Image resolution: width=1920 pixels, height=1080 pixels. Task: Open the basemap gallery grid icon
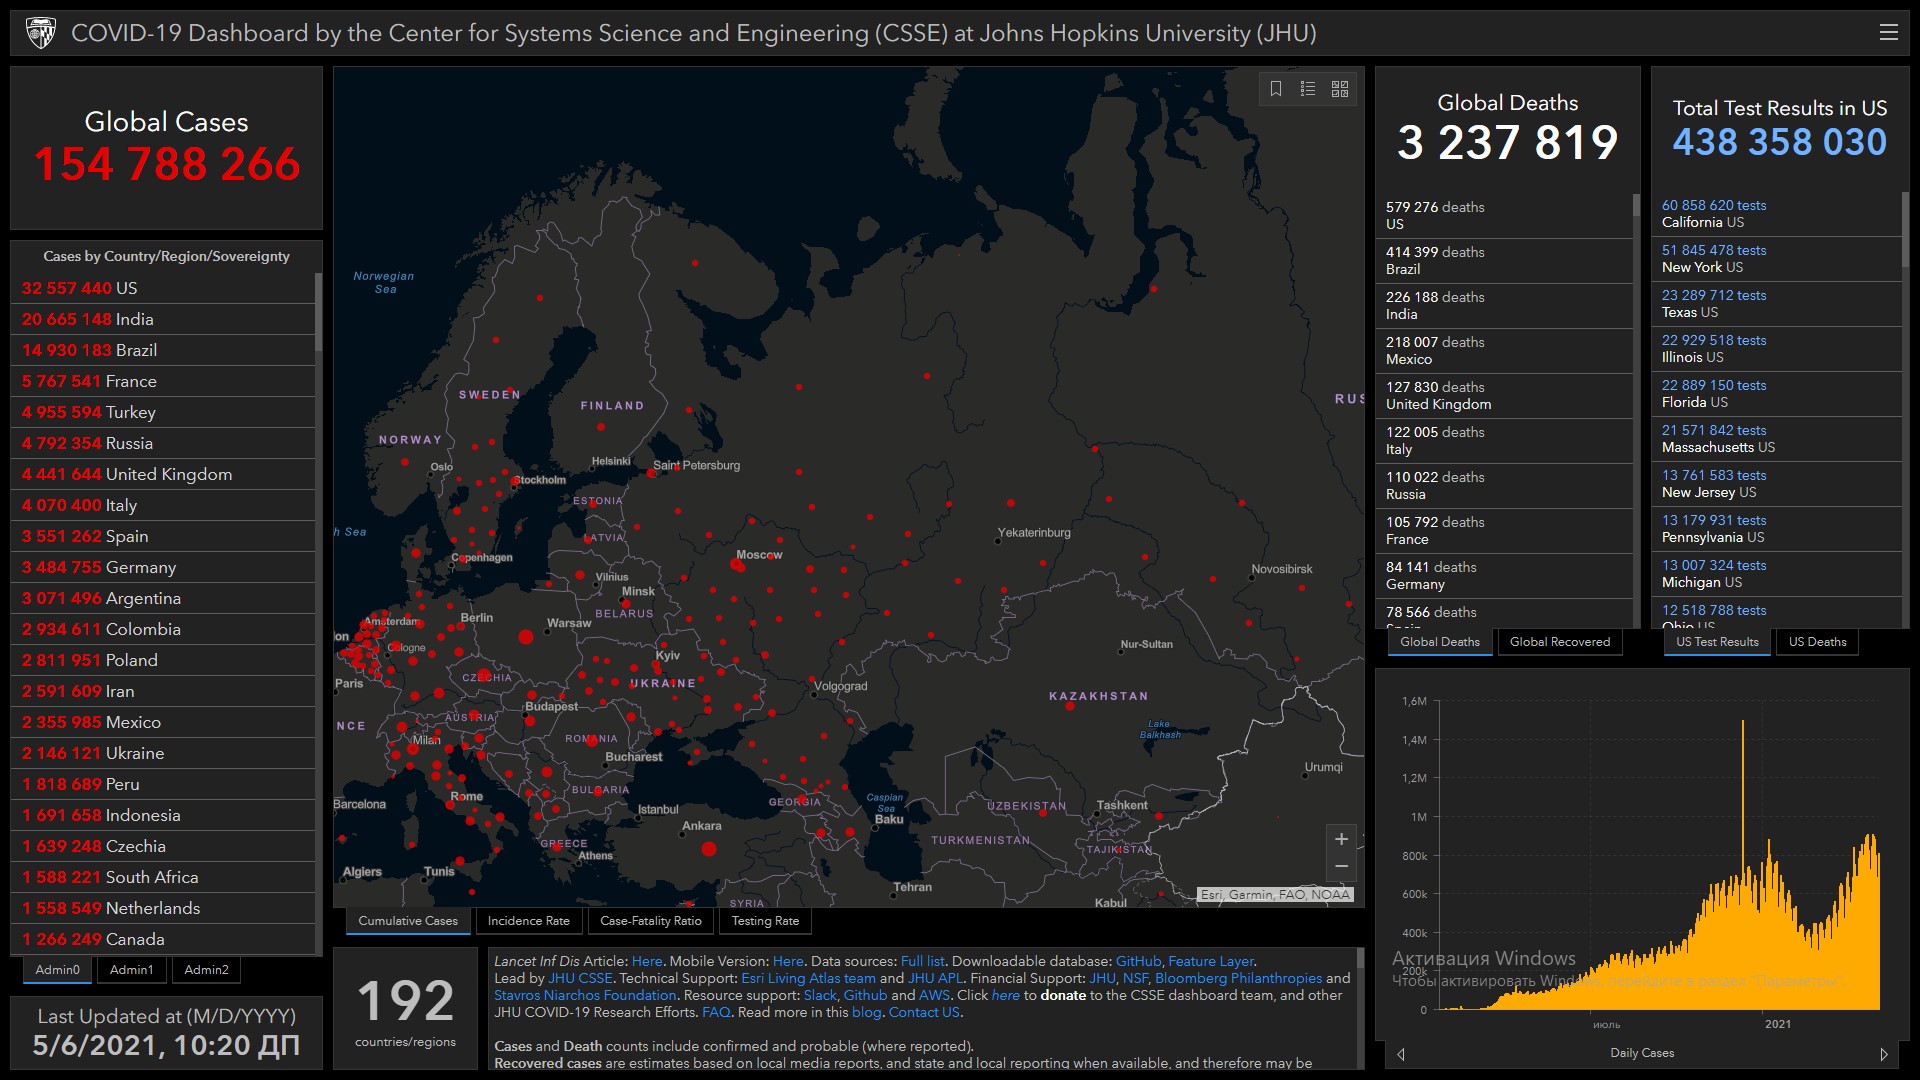coord(1340,89)
